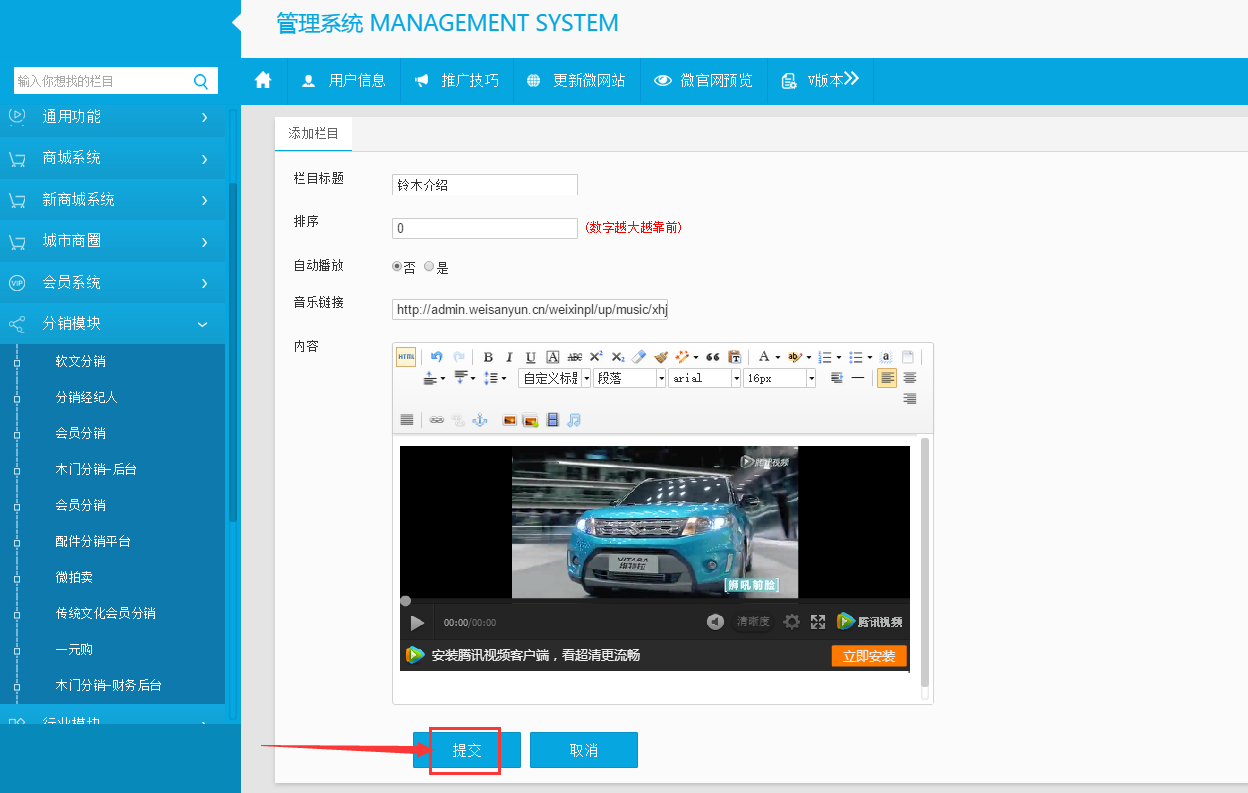The width and height of the screenshot is (1248, 793).
Task: Play the embedded video
Action: [x=417, y=623]
